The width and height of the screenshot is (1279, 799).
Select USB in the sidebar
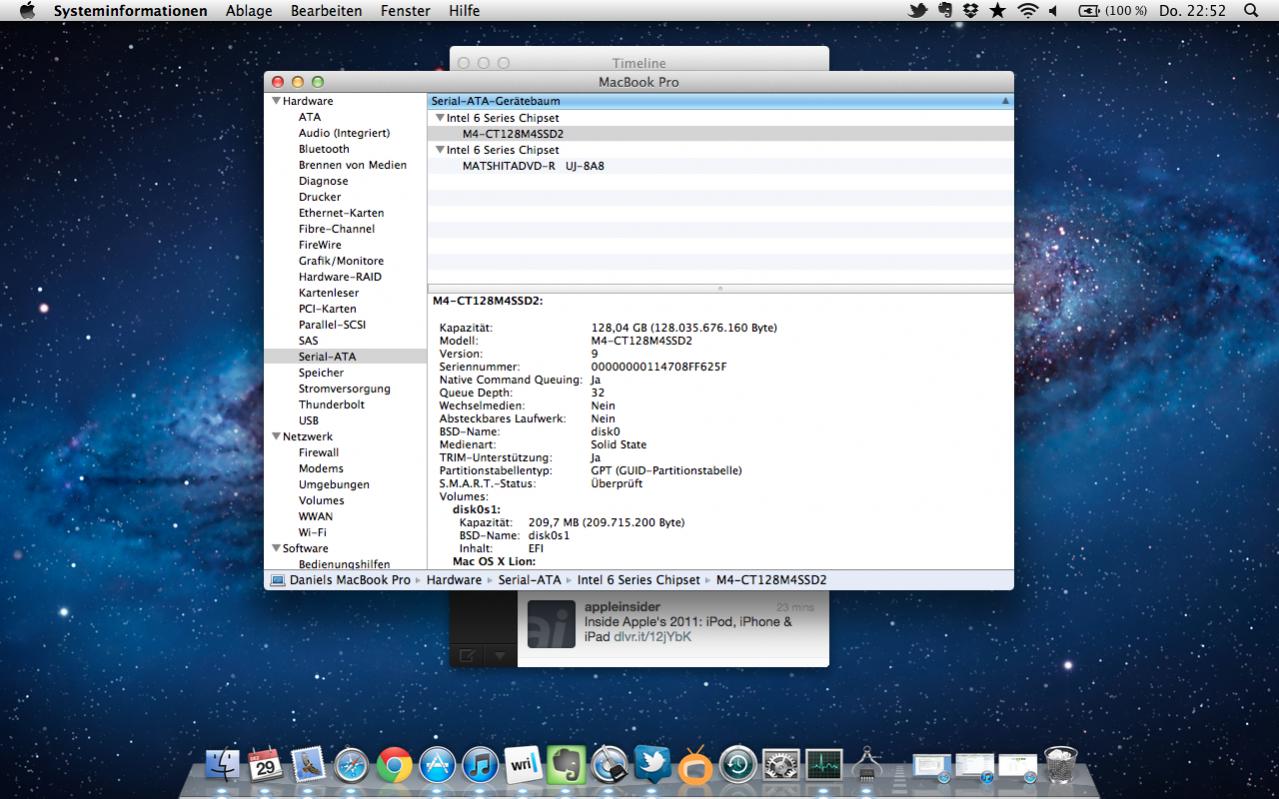(308, 421)
